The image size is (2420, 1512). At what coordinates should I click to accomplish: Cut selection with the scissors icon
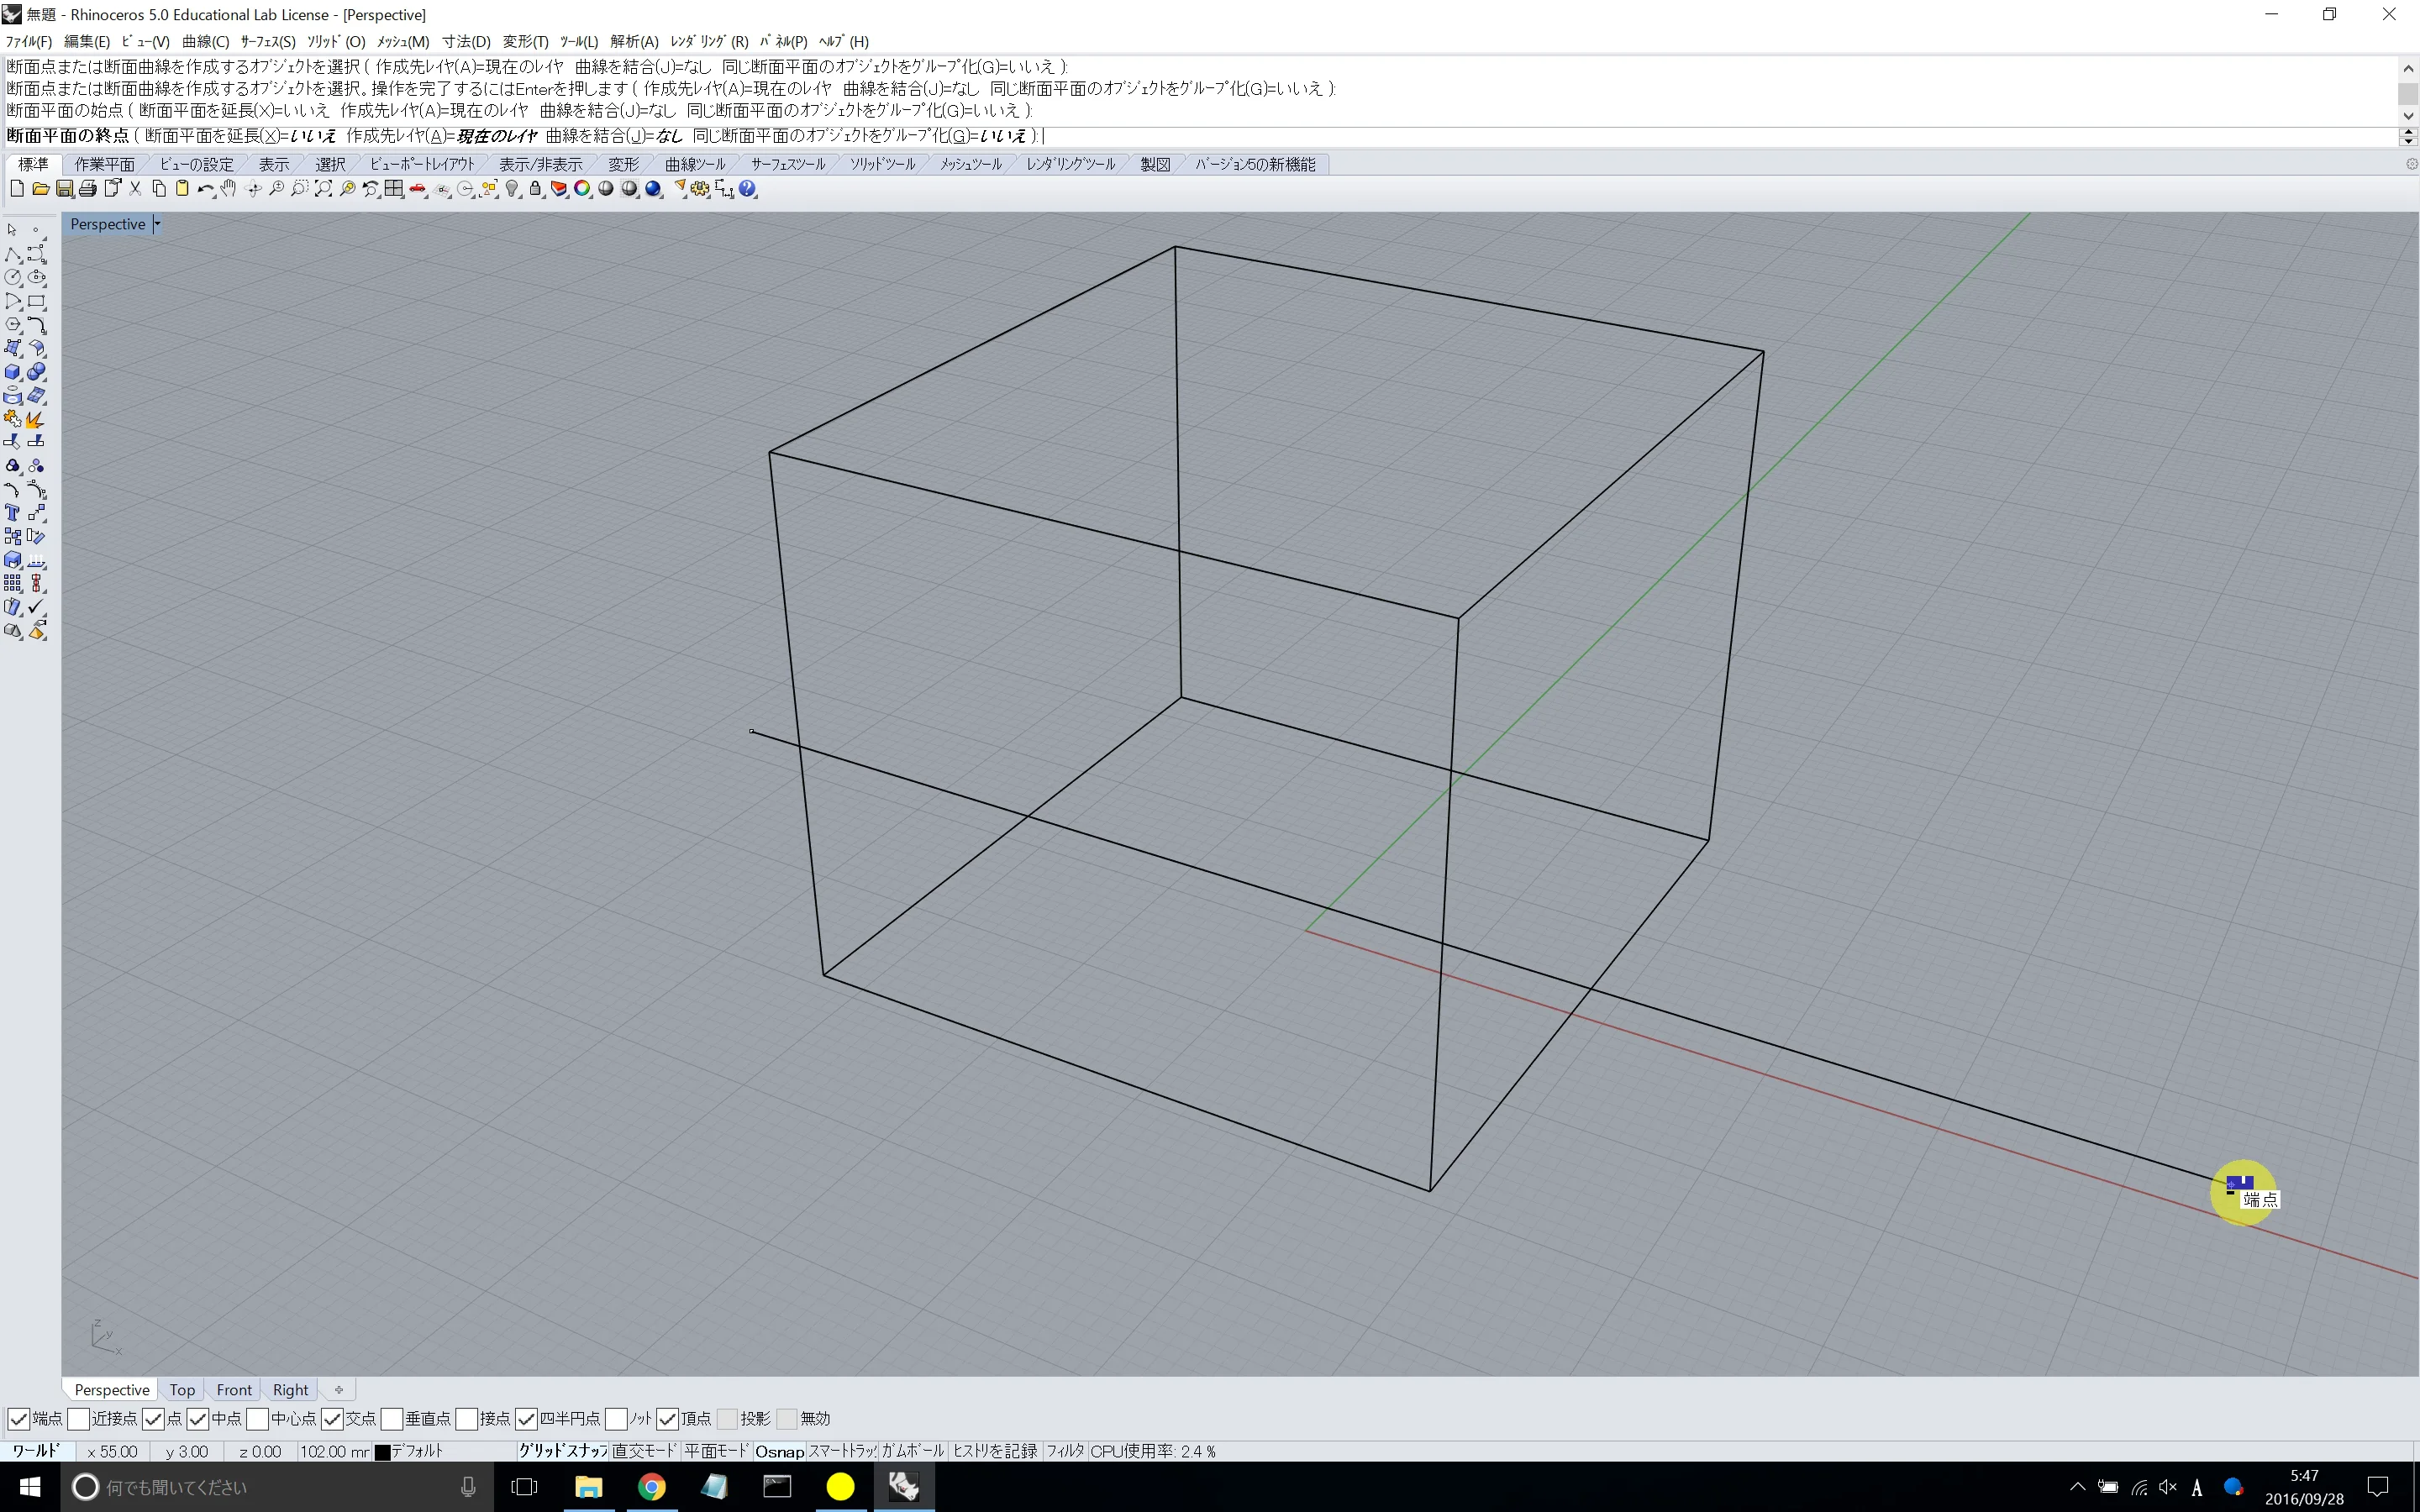coord(135,189)
